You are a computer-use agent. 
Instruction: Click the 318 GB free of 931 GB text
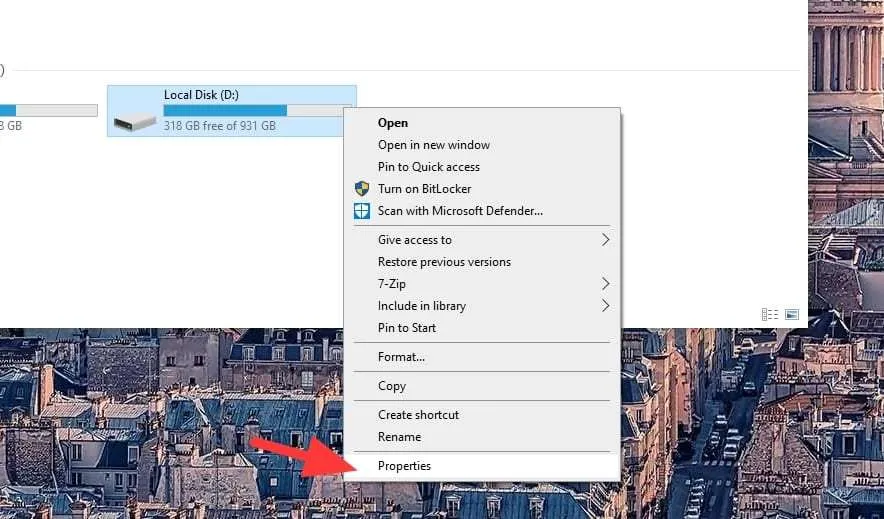pyautogui.click(x=220, y=126)
